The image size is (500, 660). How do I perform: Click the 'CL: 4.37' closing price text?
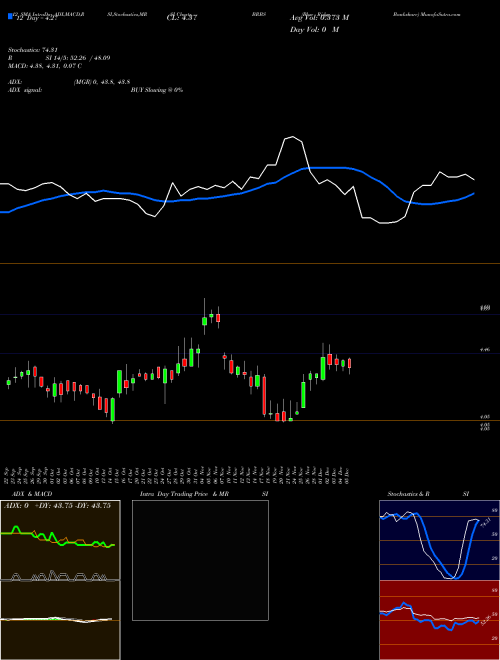182,18
